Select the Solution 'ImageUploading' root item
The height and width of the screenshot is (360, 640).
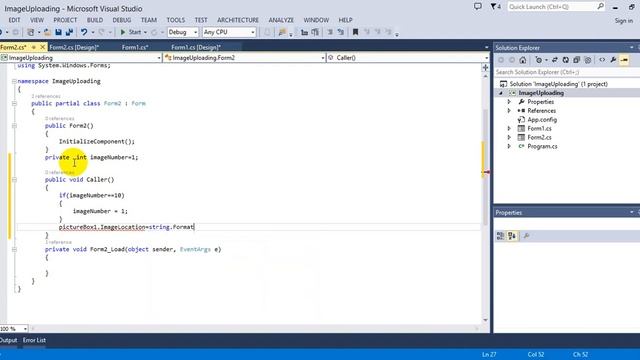[x=558, y=84]
